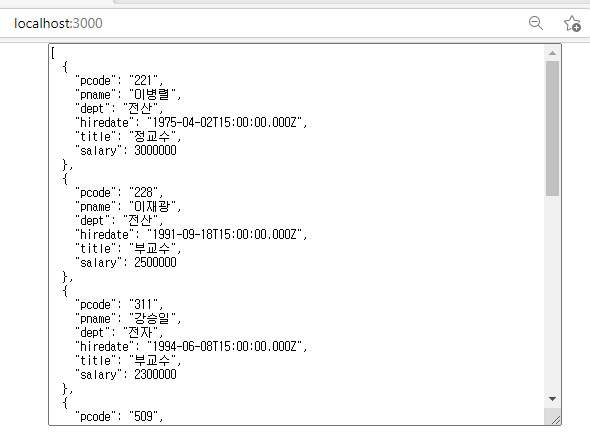Click hiredate "1991-09-18T15:00:00.000Z" line

(x=191, y=235)
